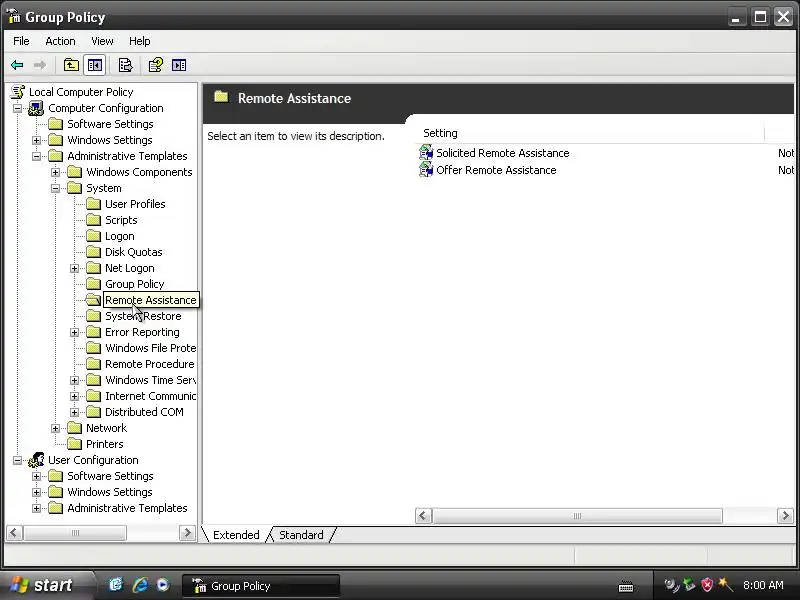This screenshot has height=600, width=800.
Task: Select Offer Remote Assistance setting
Action: point(496,170)
